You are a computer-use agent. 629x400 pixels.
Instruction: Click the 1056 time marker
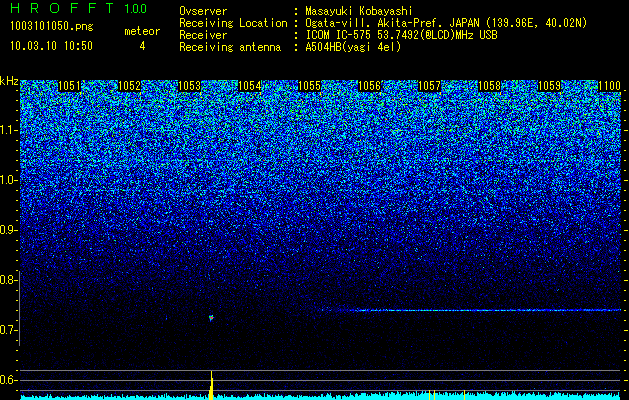369,86
